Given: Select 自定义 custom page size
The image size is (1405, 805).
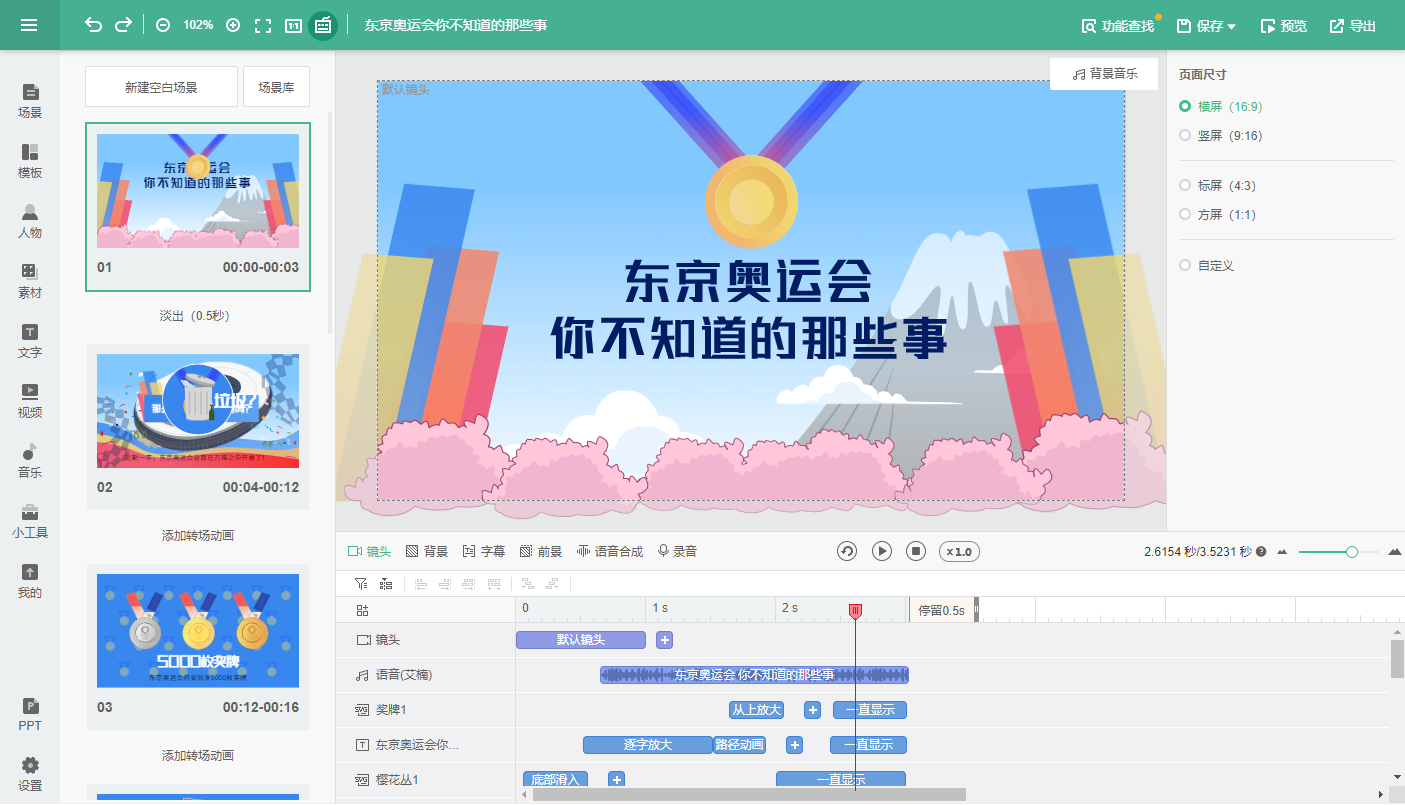Looking at the screenshot, I should click(1207, 265).
